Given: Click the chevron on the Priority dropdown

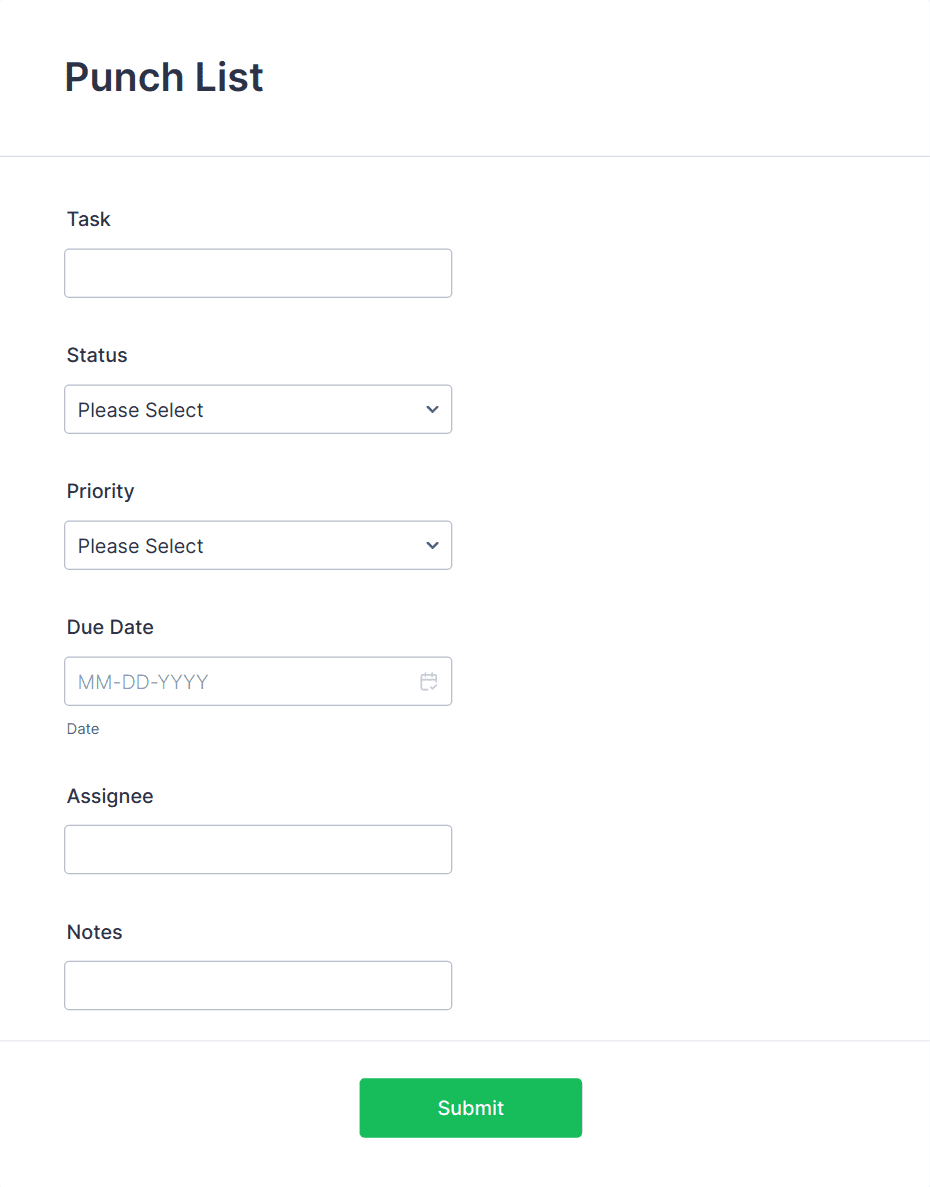Looking at the screenshot, I should (x=432, y=545).
